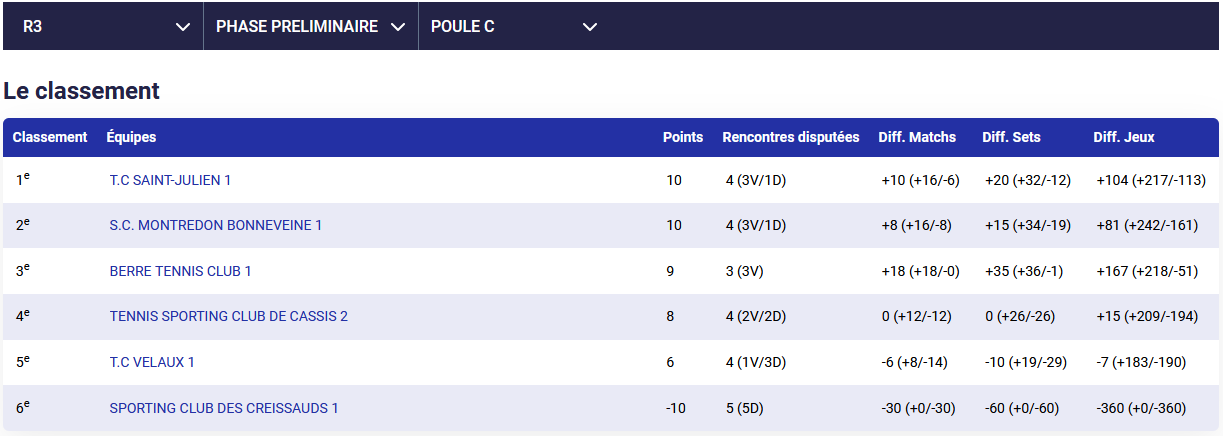This screenshot has width=1223, height=436.
Task: Open T.C SAINT-JULIEN 1 team link
Action: click(170, 180)
